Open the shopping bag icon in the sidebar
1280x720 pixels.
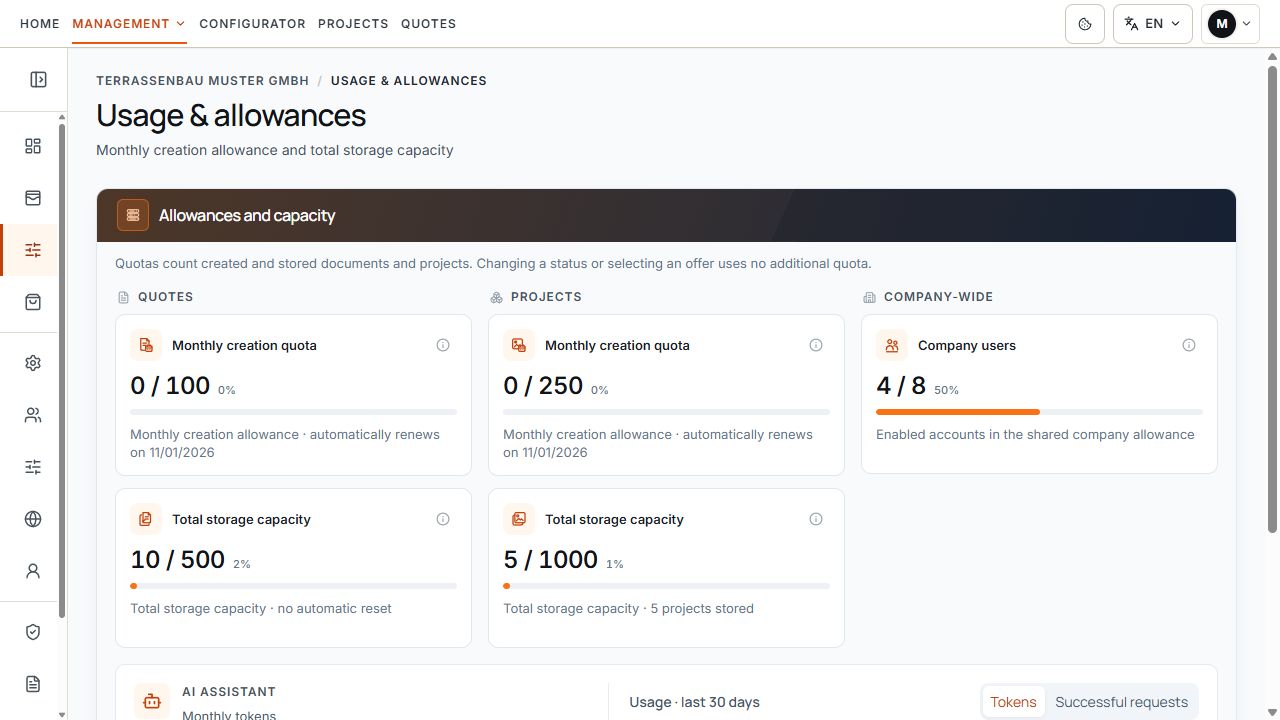[33, 302]
